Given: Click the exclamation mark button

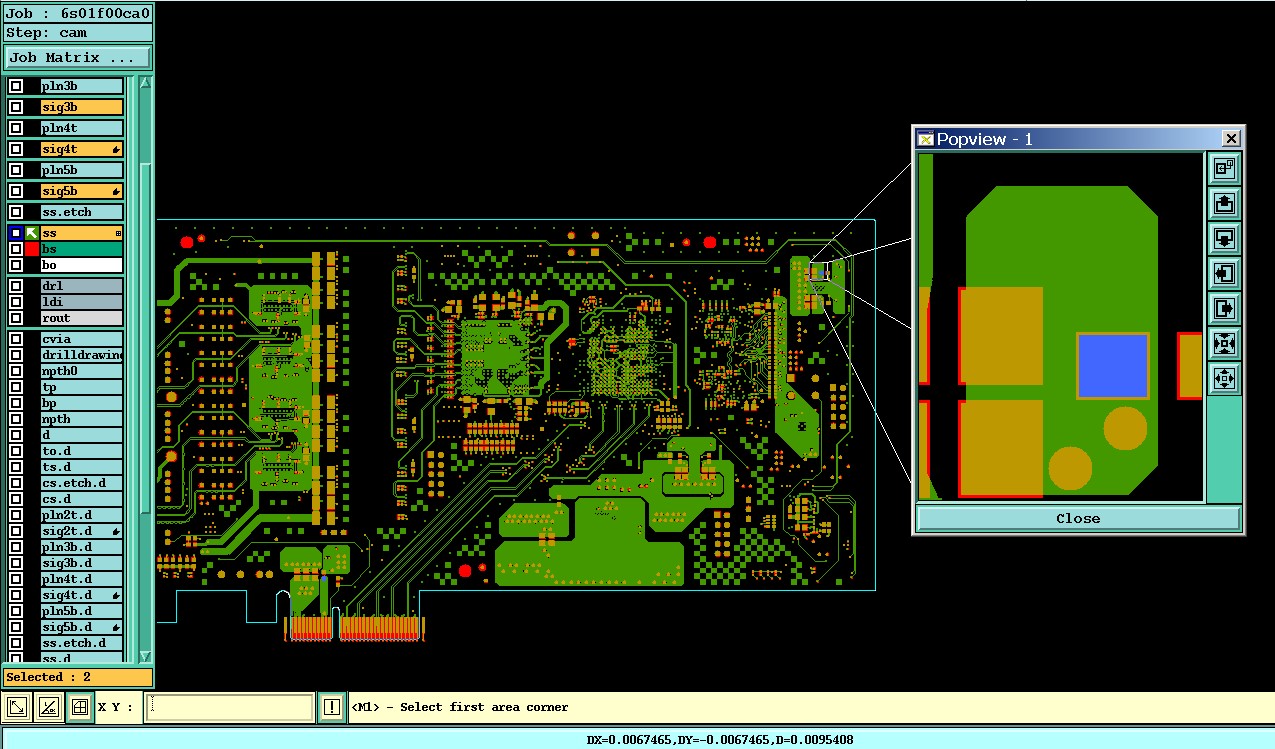Looking at the screenshot, I should click(x=333, y=708).
